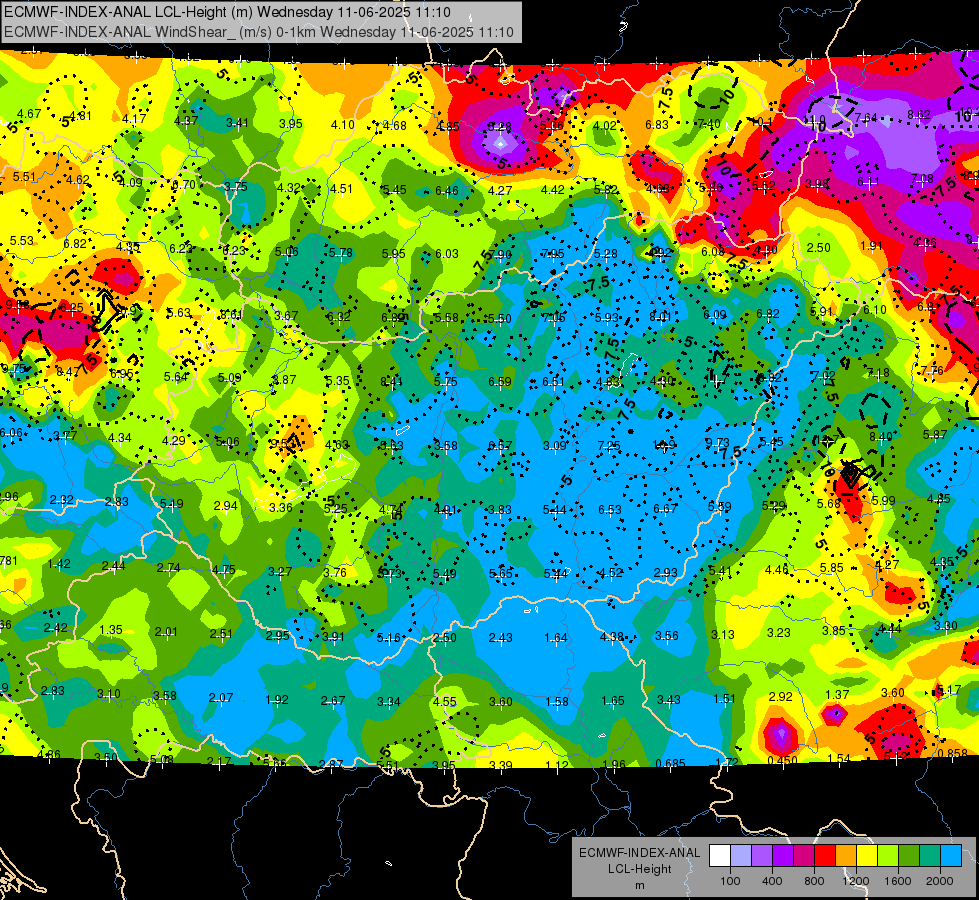979x900 pixels.
Task: Select the number 4.52 on the map
Action: 610,573
